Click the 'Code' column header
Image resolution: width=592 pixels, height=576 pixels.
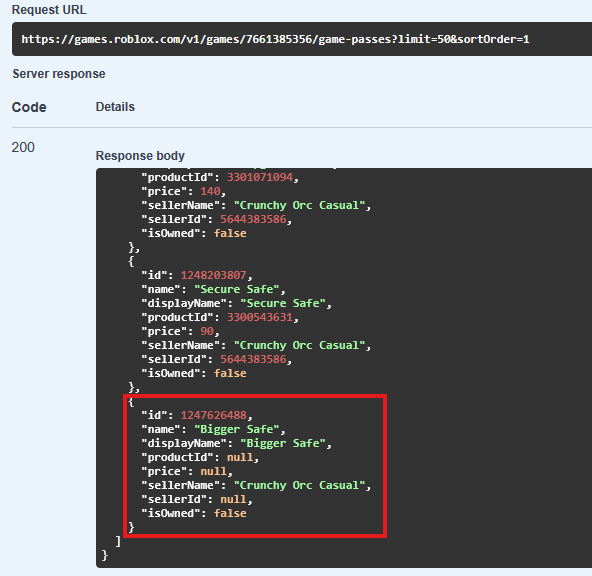[x=29, y=107]
